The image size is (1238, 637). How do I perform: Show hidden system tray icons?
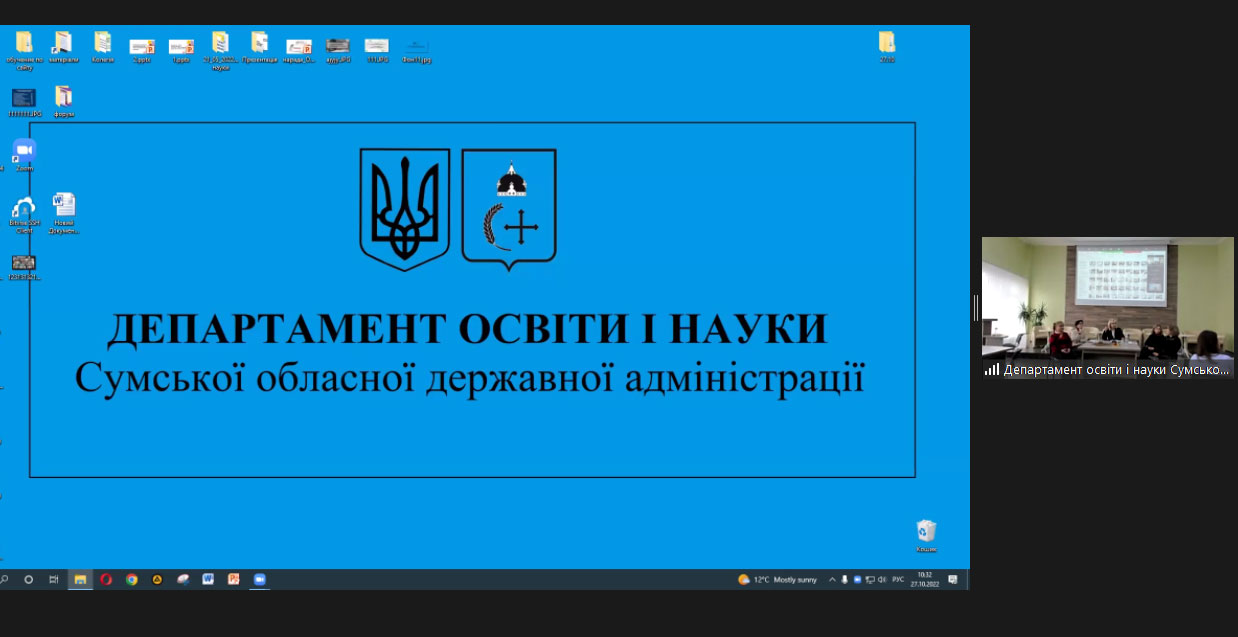click(x=832, y=579)
